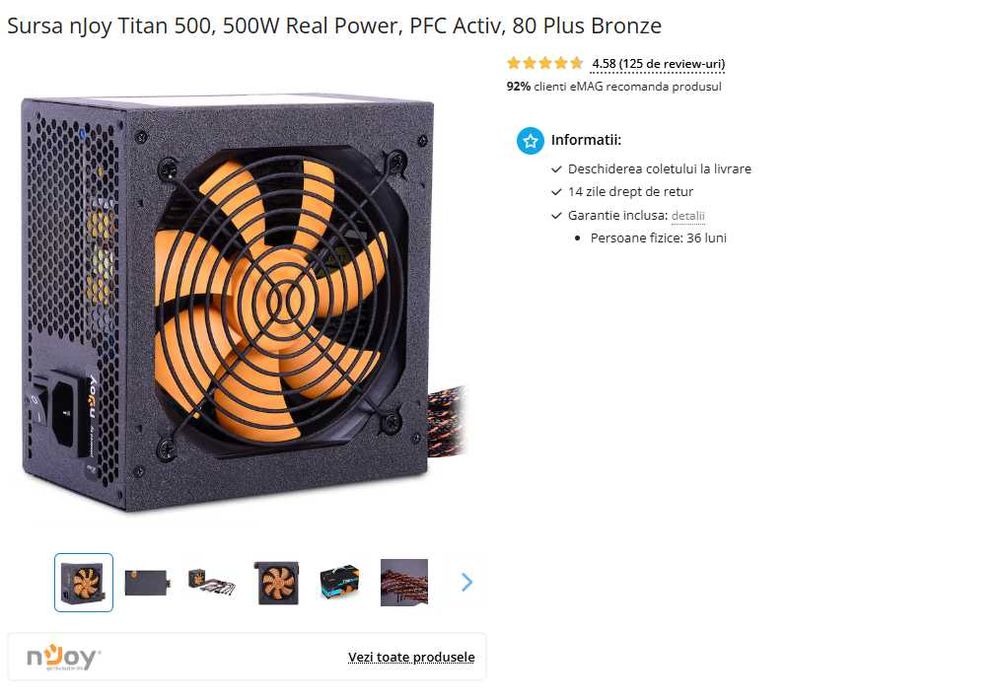Click checkmark beside Garantie inclusa
Image resolution: width=1000 pixels, height=688 pixels.
point(556,216)
